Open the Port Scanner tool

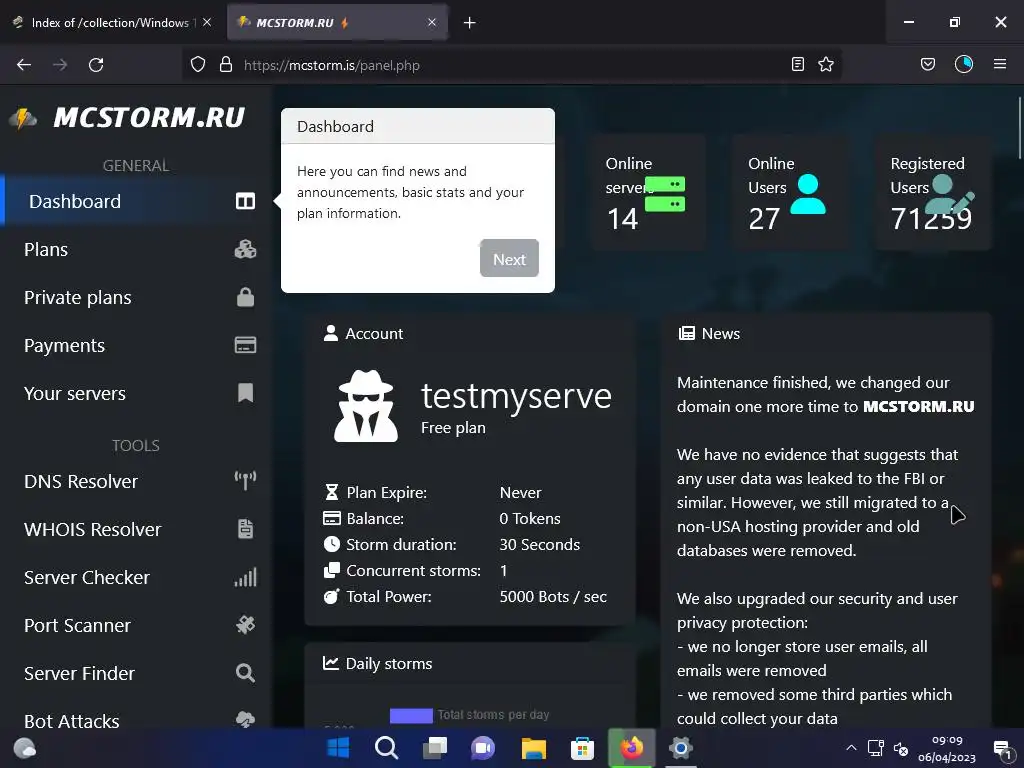click(x=135, y=625)
